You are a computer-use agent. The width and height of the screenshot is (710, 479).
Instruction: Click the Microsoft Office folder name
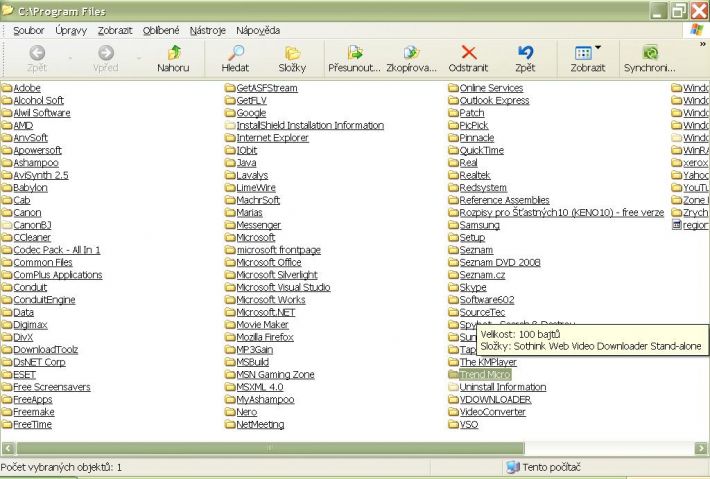coord(269,262)
